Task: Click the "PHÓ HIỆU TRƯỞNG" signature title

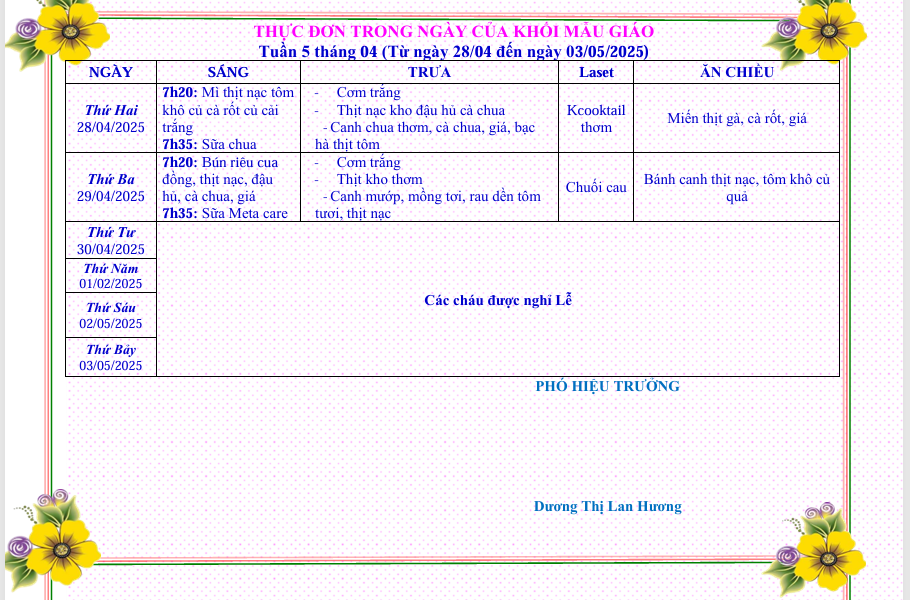Action: point(607,386)
